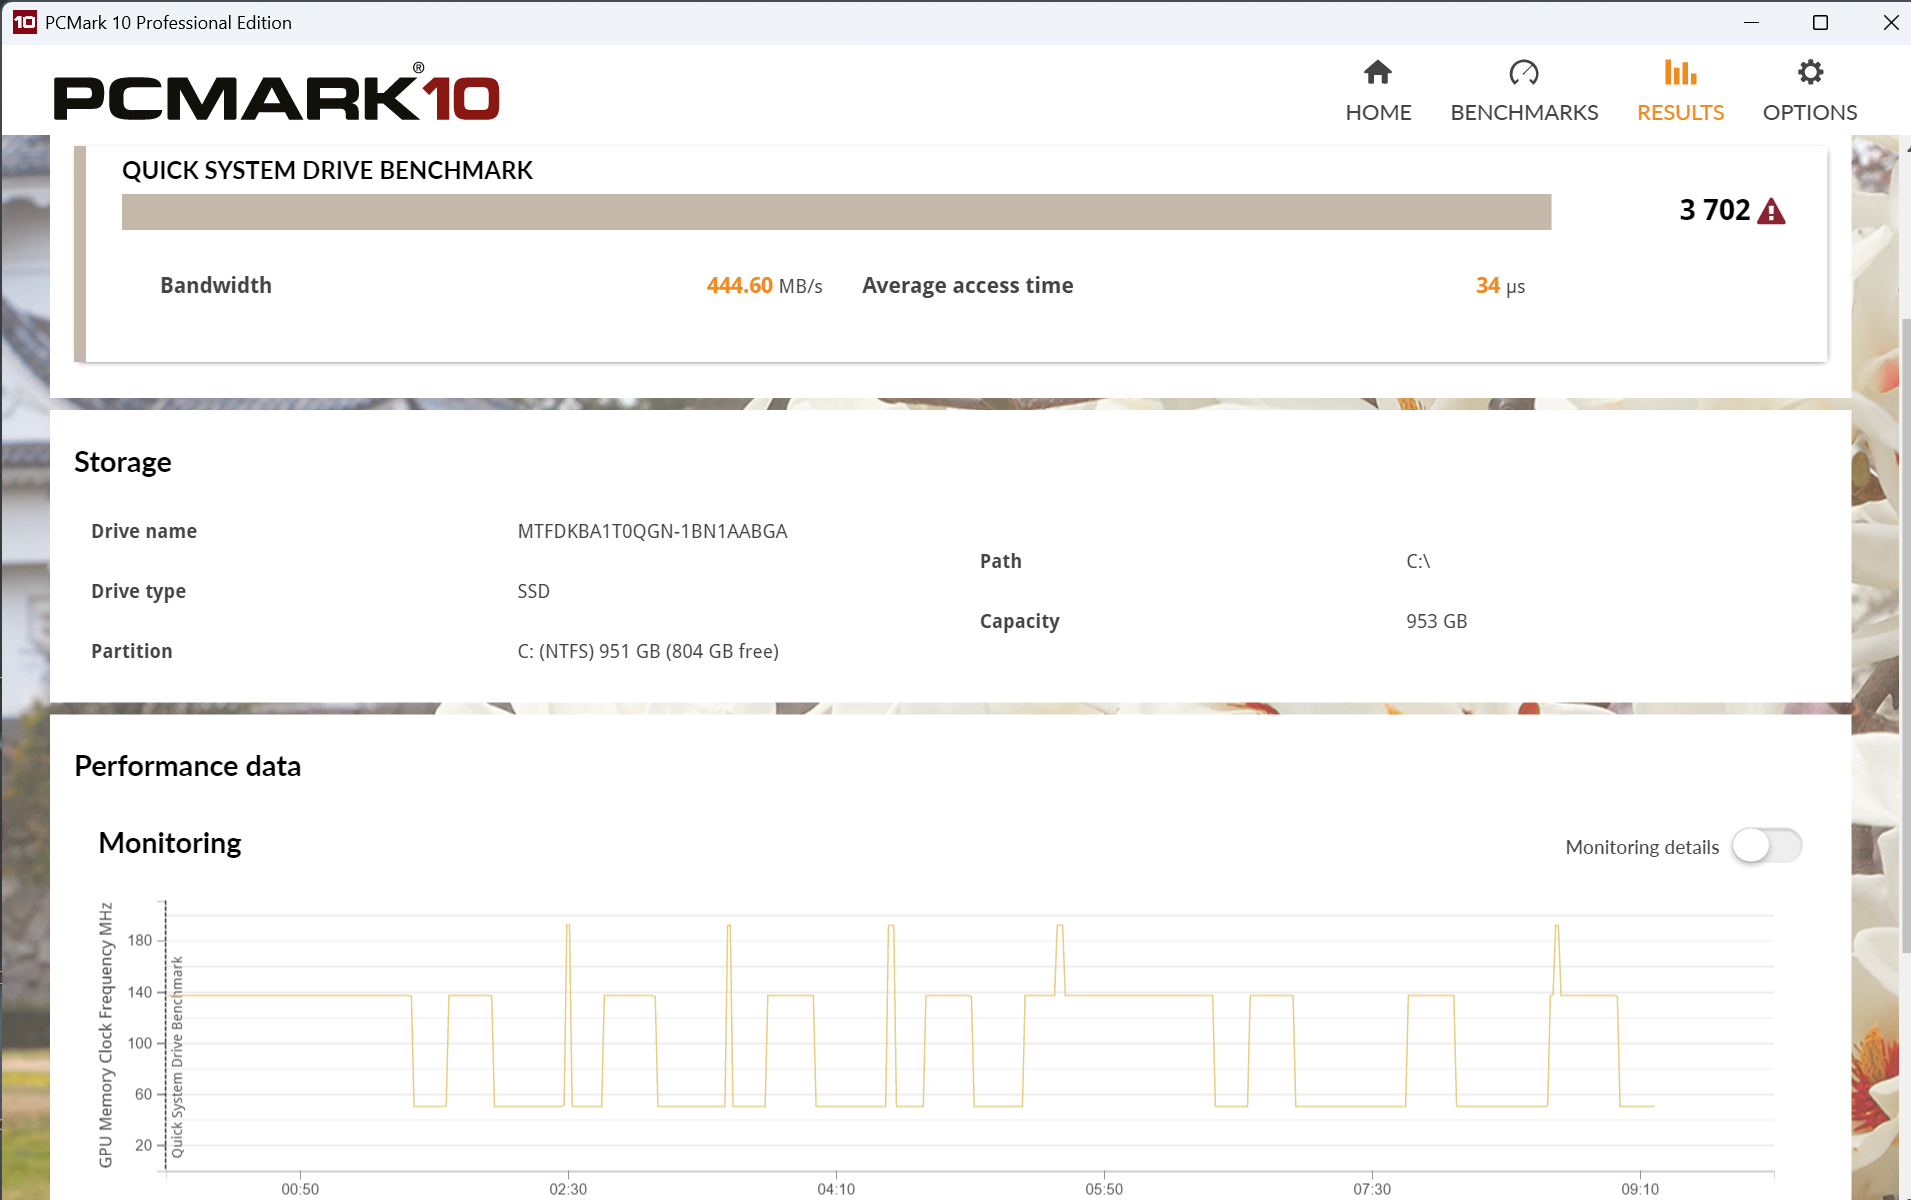Go to the Home section
Viewport: 1911px width, 1200px height.
(1378, 91)
